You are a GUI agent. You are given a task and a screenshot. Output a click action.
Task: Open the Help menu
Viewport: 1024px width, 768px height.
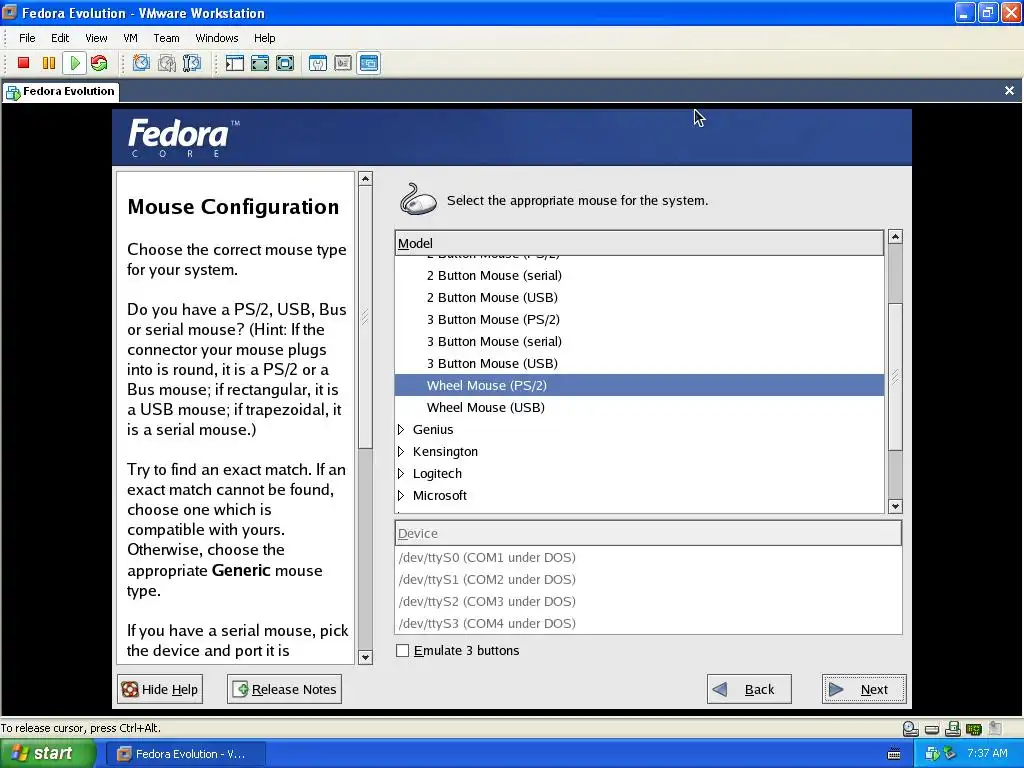[x=264, y=38]
